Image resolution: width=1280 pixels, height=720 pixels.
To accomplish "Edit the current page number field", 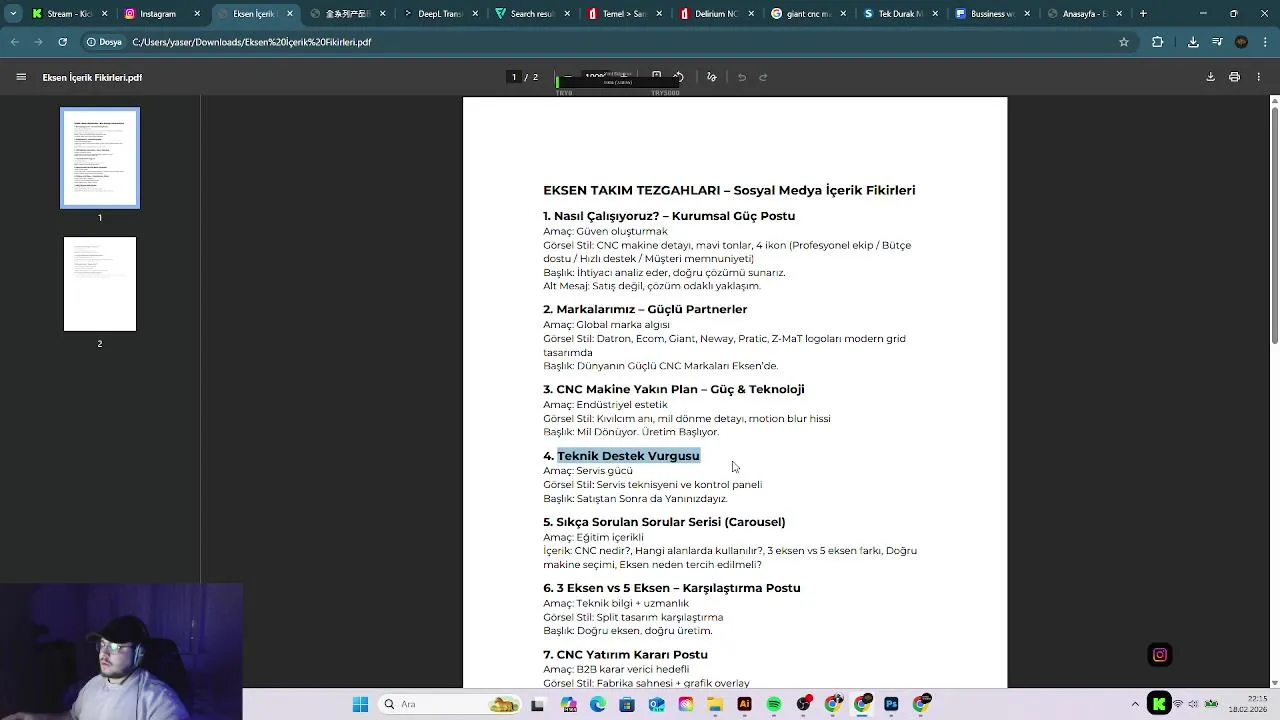I will tap(514, 77).
